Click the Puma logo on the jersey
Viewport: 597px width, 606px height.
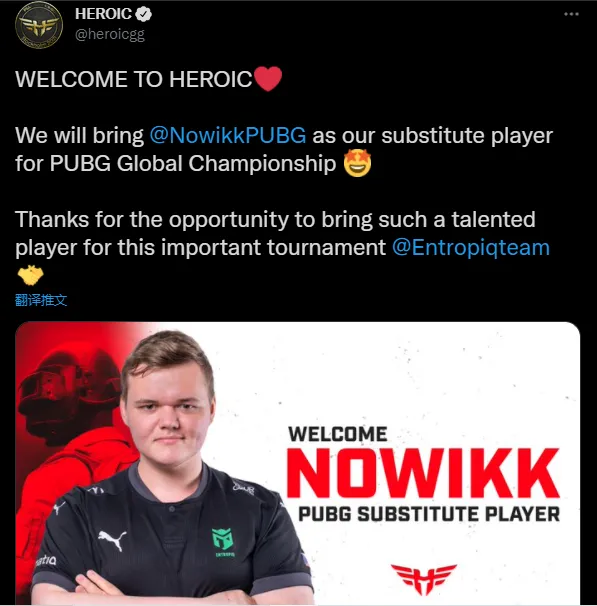[112, 540]
